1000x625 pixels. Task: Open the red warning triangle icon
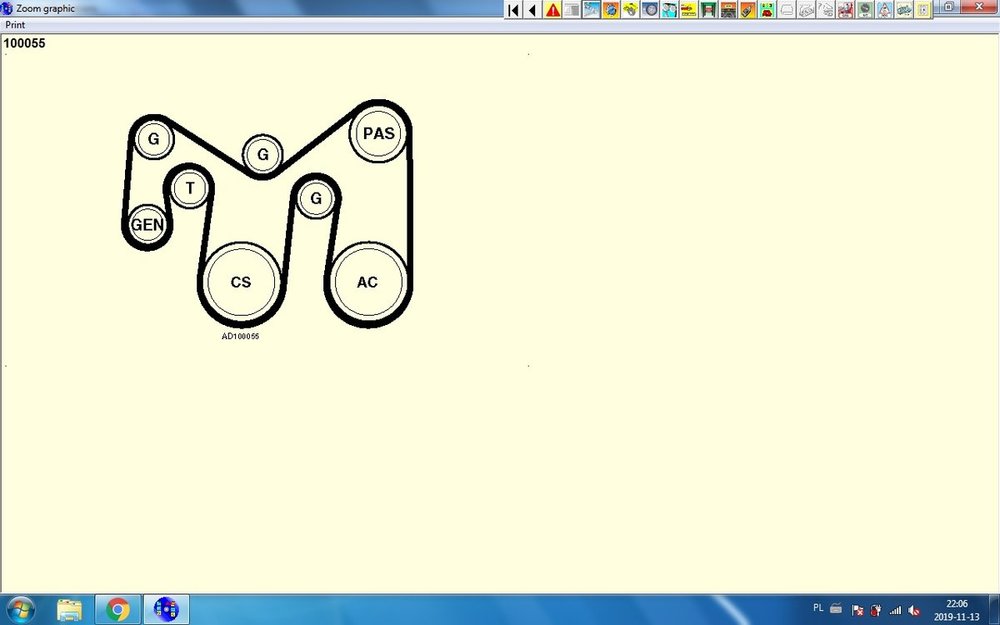pos(552,10)
